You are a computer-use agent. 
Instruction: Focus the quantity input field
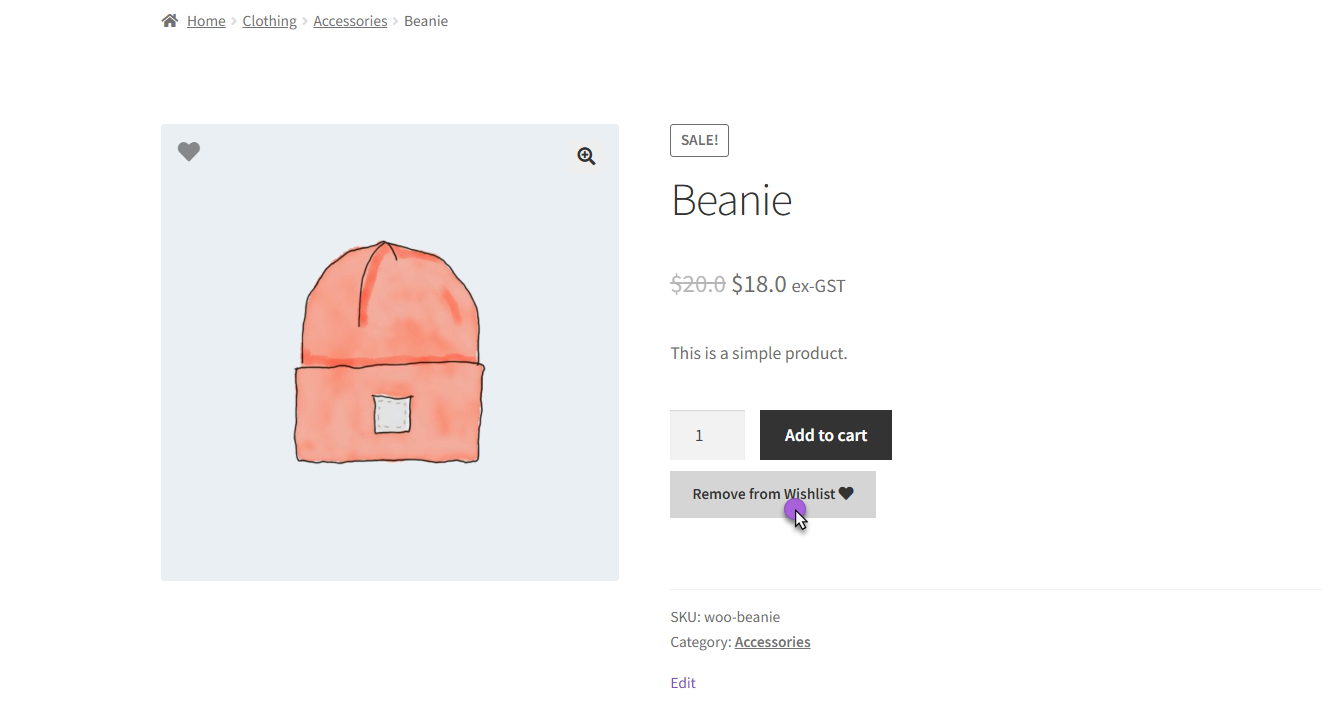[x=707, y=435]
